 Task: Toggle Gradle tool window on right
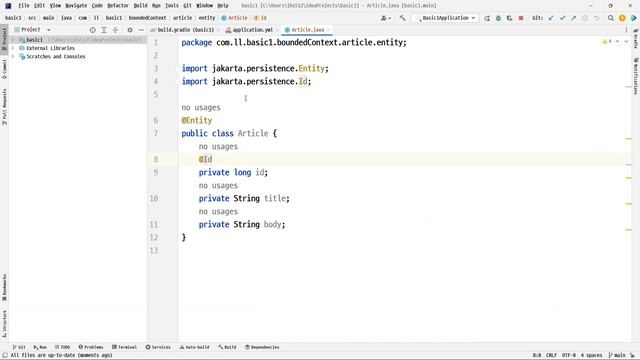[x=636, y=38]
